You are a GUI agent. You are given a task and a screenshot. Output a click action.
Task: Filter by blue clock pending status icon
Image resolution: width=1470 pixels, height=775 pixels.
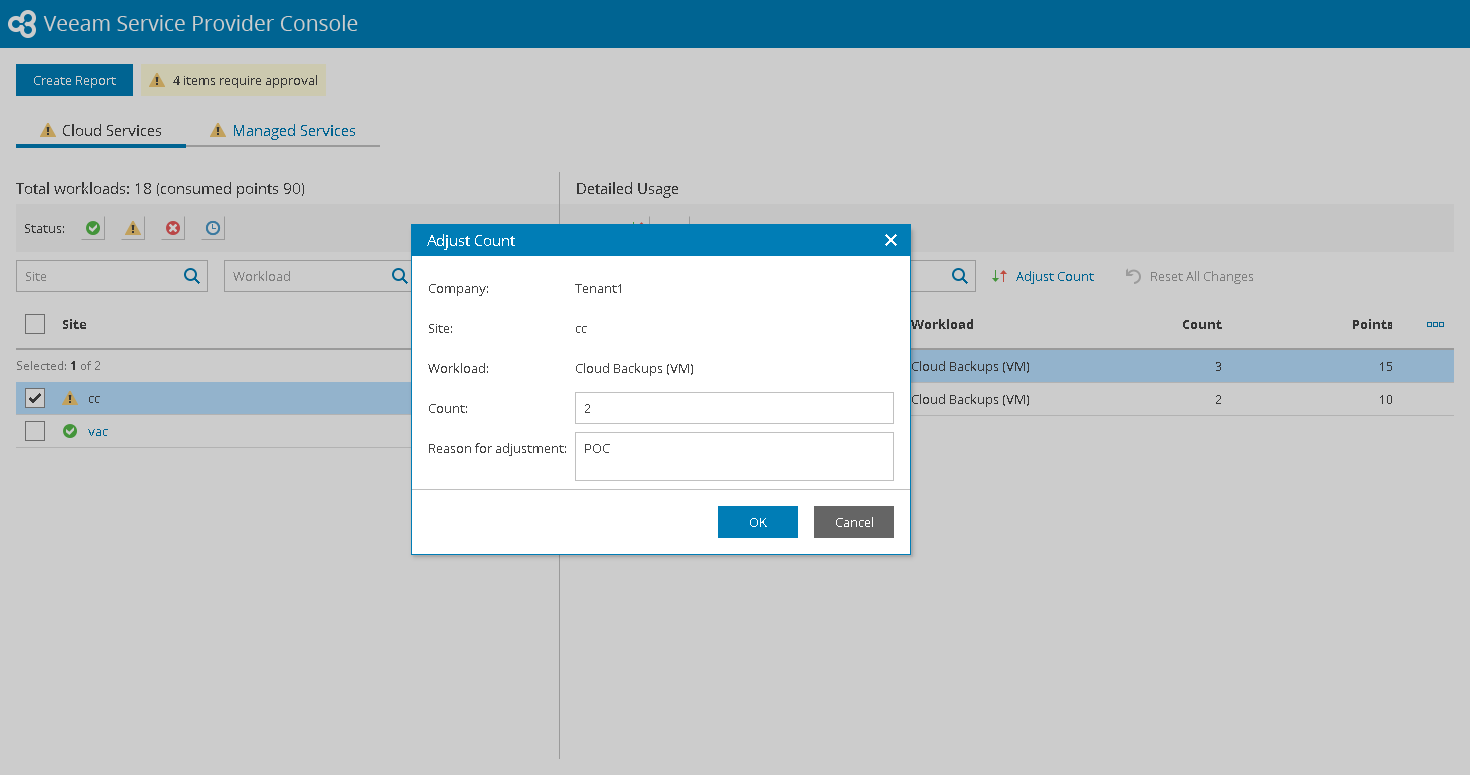213,228
